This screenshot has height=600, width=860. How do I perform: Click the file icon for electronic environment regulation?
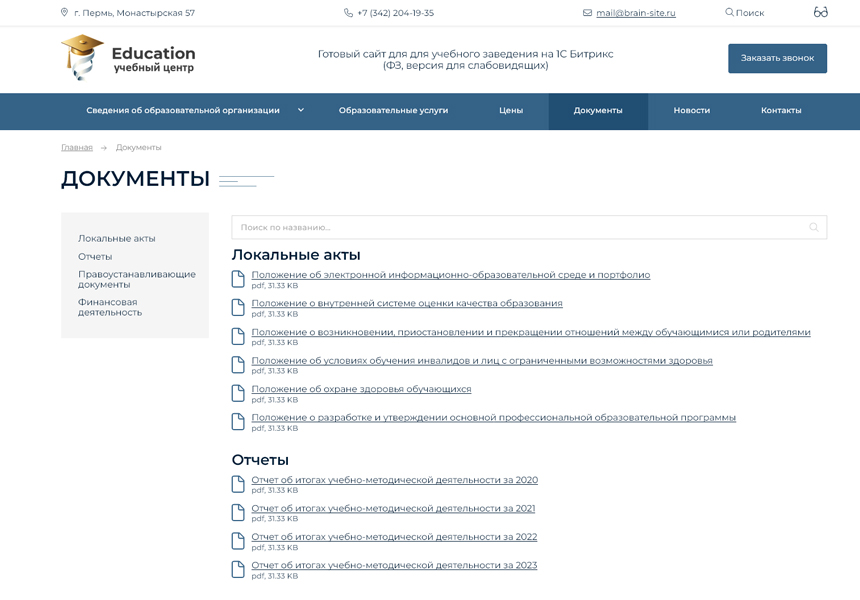[238, 279]
